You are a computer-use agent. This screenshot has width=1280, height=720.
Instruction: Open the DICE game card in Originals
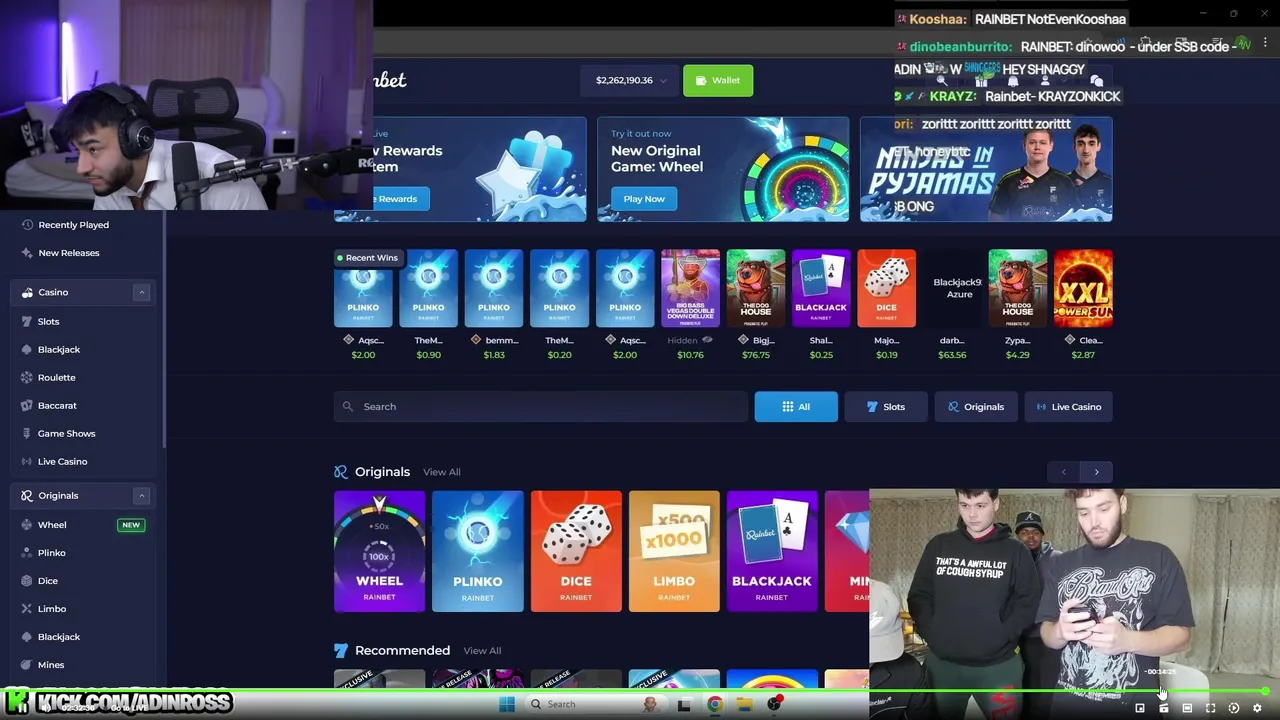(576, 551)
